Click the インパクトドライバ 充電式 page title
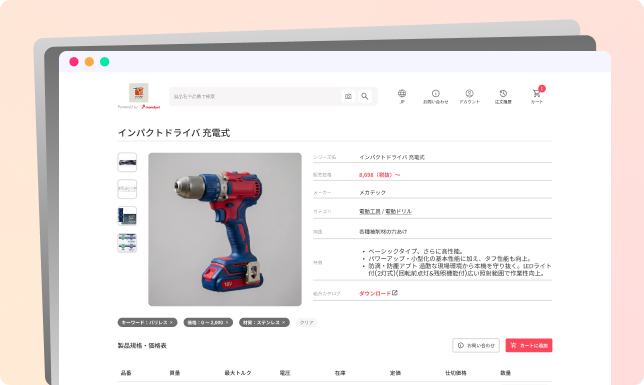Image resolution: width=644 pixels, height=385 pixels. pyautogui.click(x=174, y=133)
